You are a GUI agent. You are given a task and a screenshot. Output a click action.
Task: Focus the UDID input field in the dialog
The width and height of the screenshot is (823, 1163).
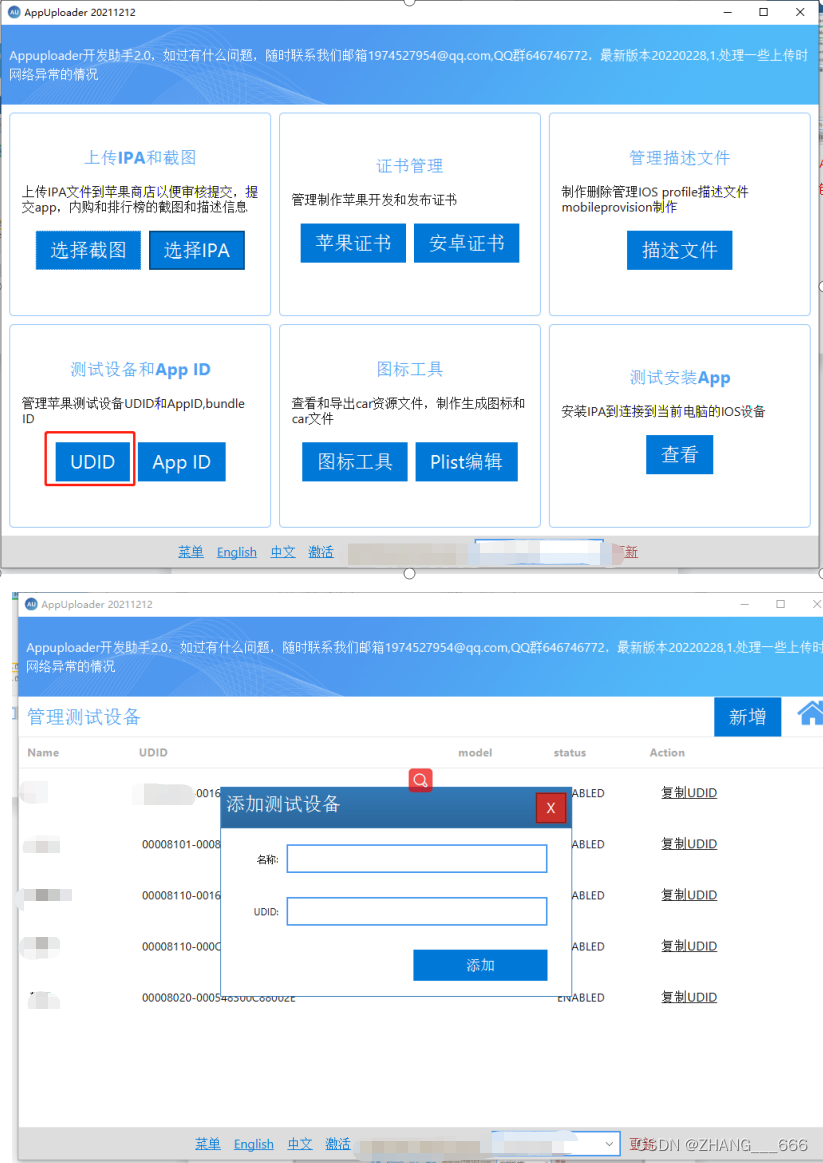tap(417, 911)
